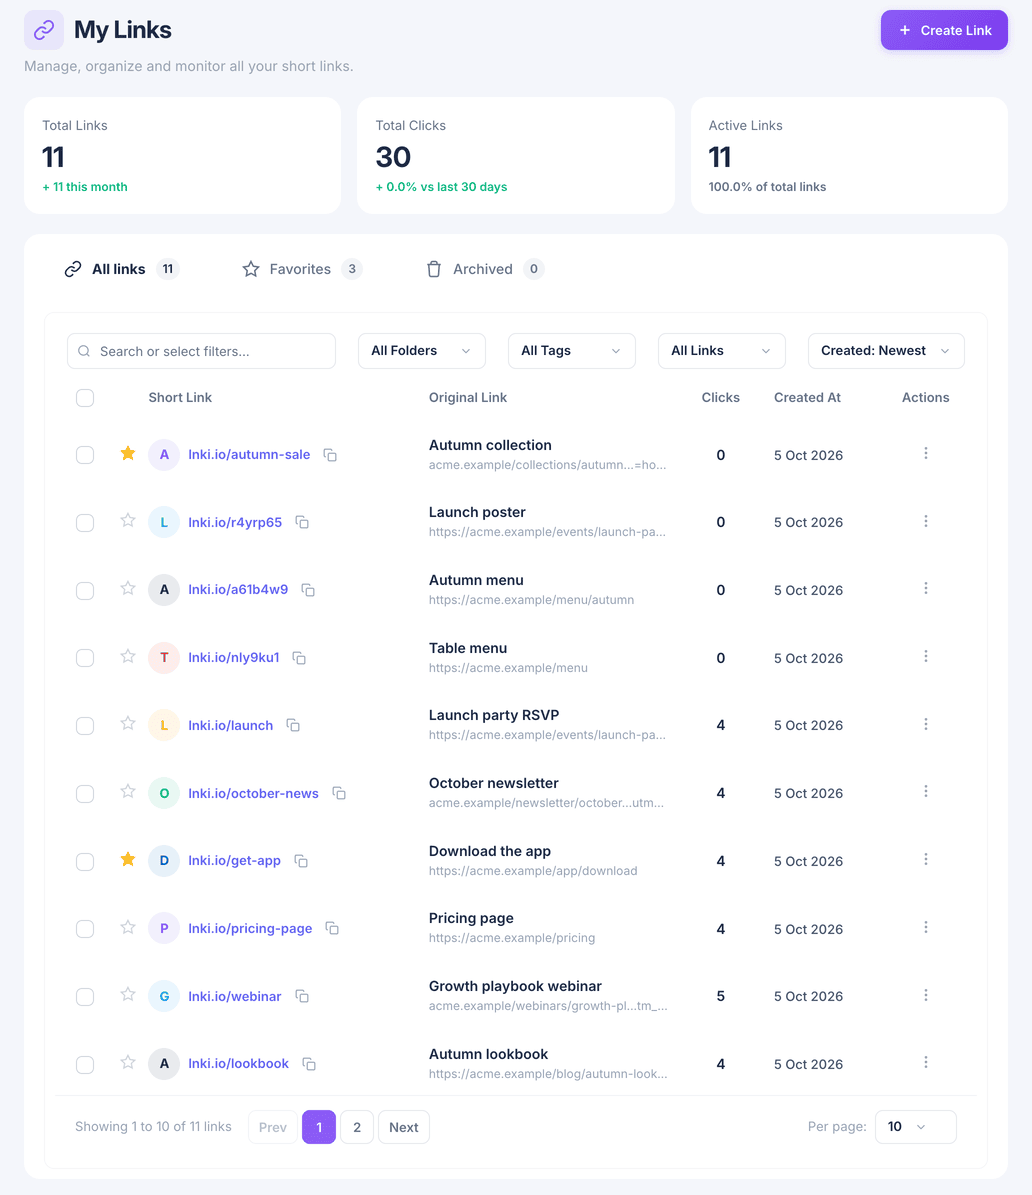Open the Per page dropdown
The height and width of the screenshot is (1195, 1032).
[915, 1127]
